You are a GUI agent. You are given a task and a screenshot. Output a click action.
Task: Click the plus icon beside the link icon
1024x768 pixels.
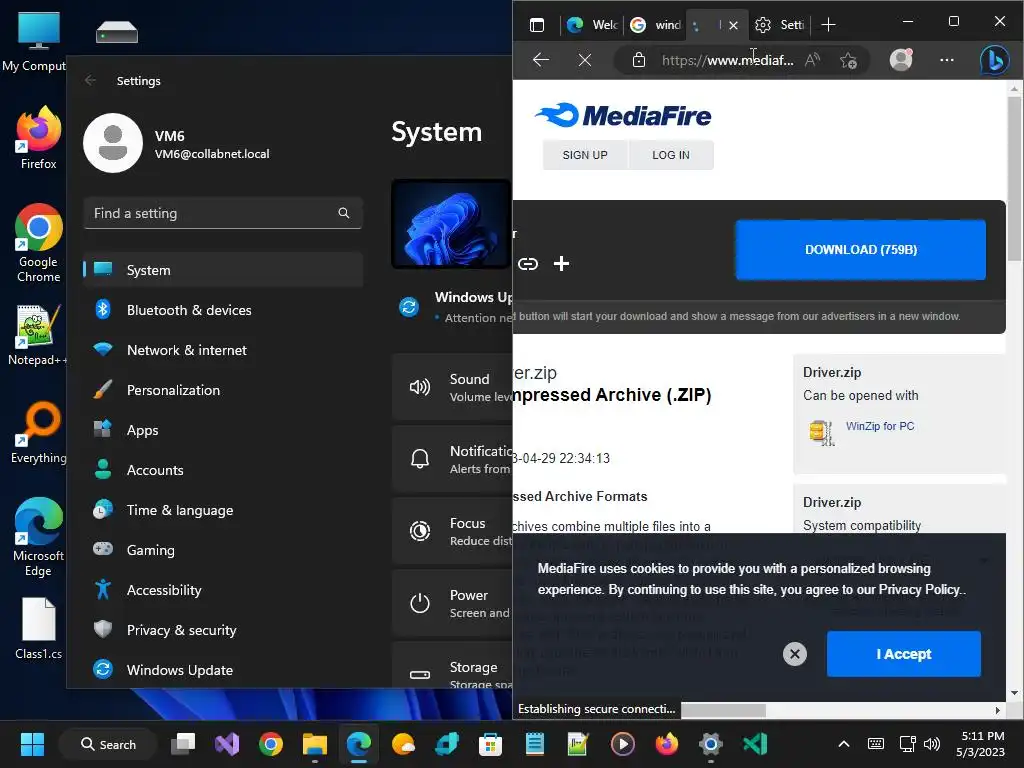pos(561,264)
